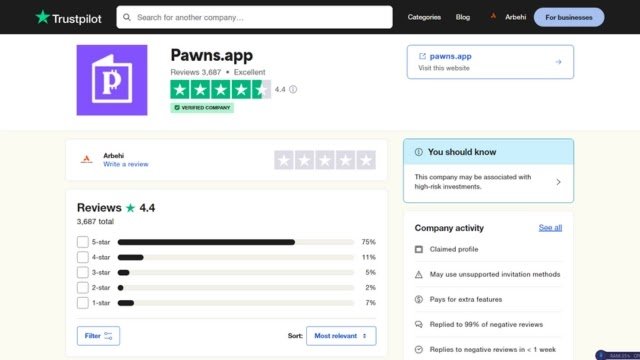The height and width of the screenshot is (360, 640).
Task: Click See all company activity link
Action: [x=550, y=228]
